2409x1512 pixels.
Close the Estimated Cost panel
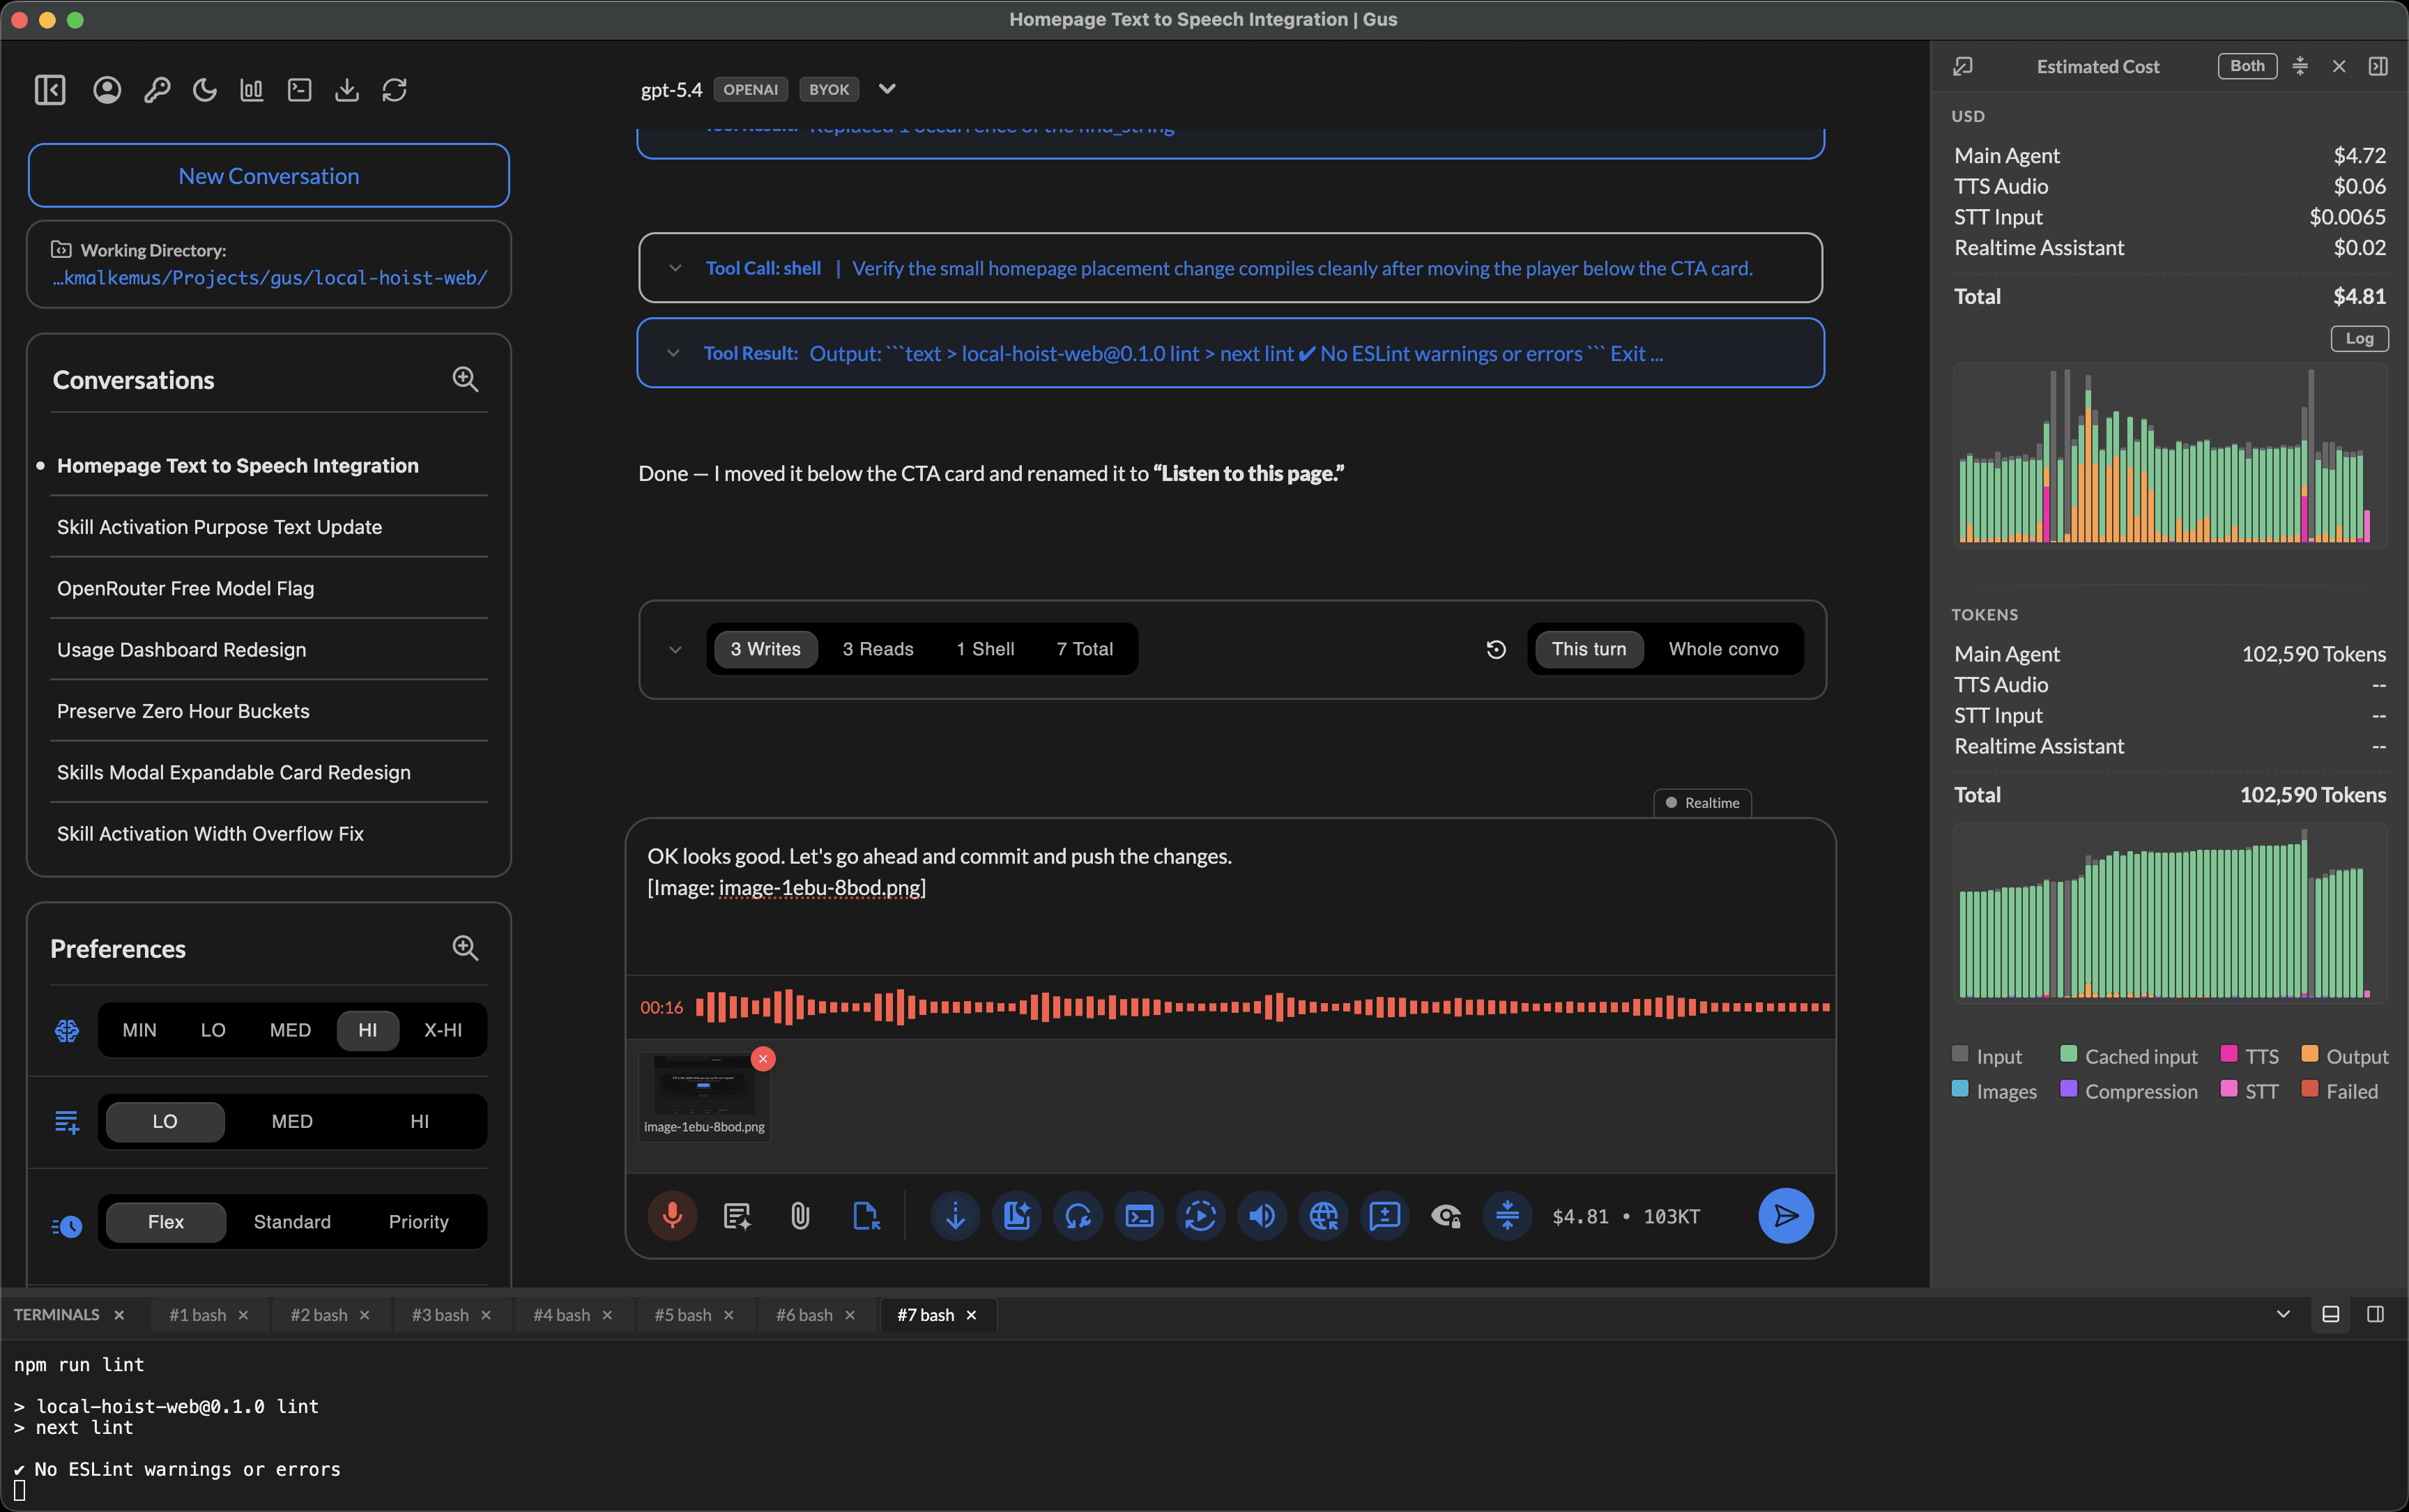pos(2339,66)
